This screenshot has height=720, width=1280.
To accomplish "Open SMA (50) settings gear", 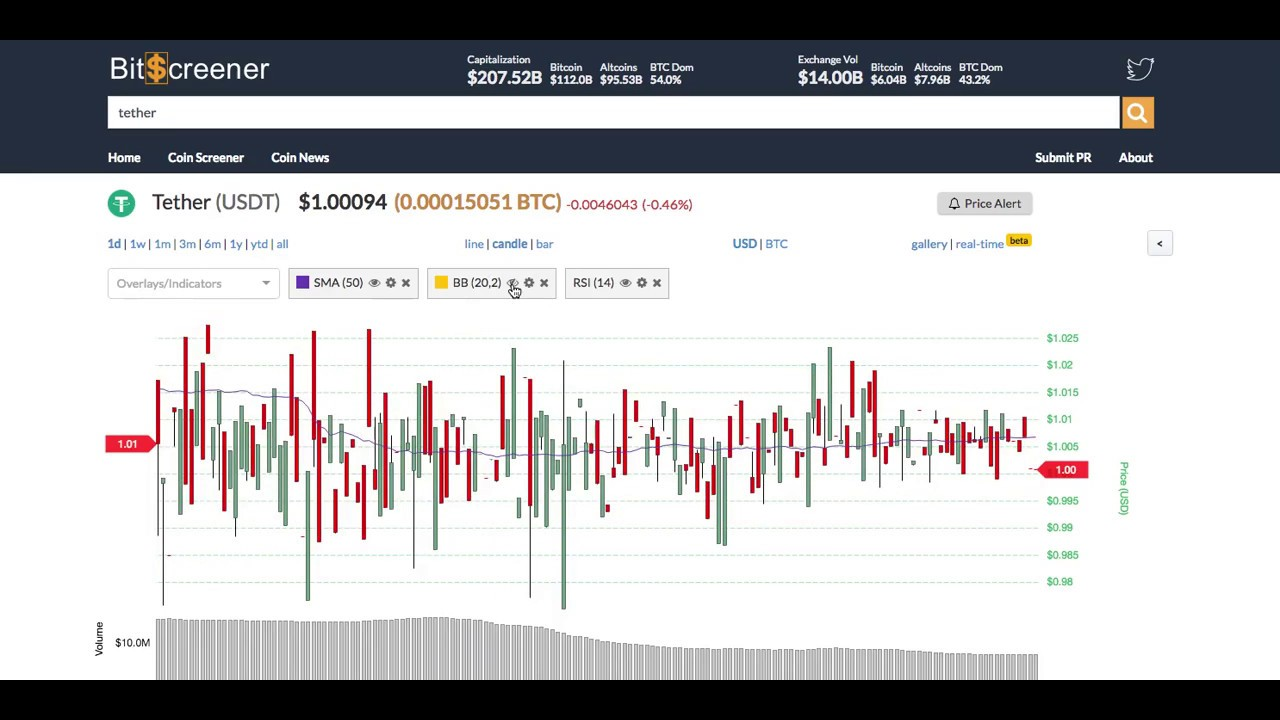I will [391, 283].
